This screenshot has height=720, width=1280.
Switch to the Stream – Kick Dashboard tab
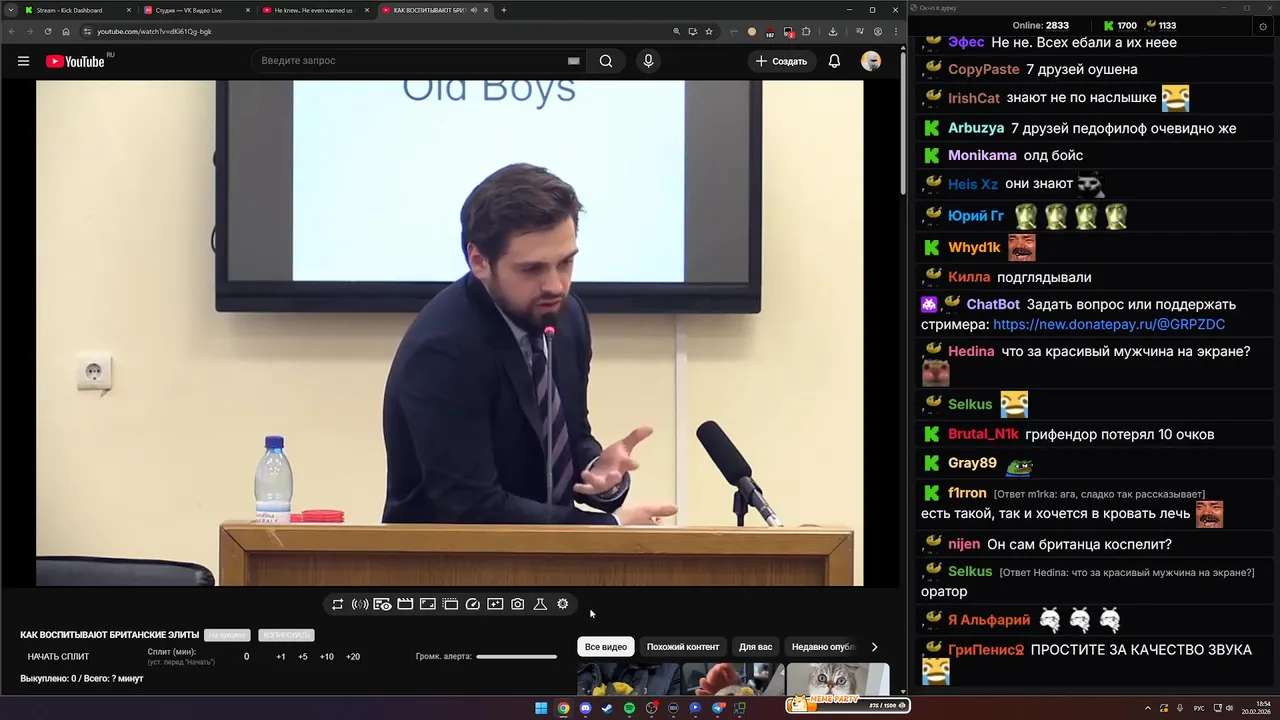(x=76, y=10)
